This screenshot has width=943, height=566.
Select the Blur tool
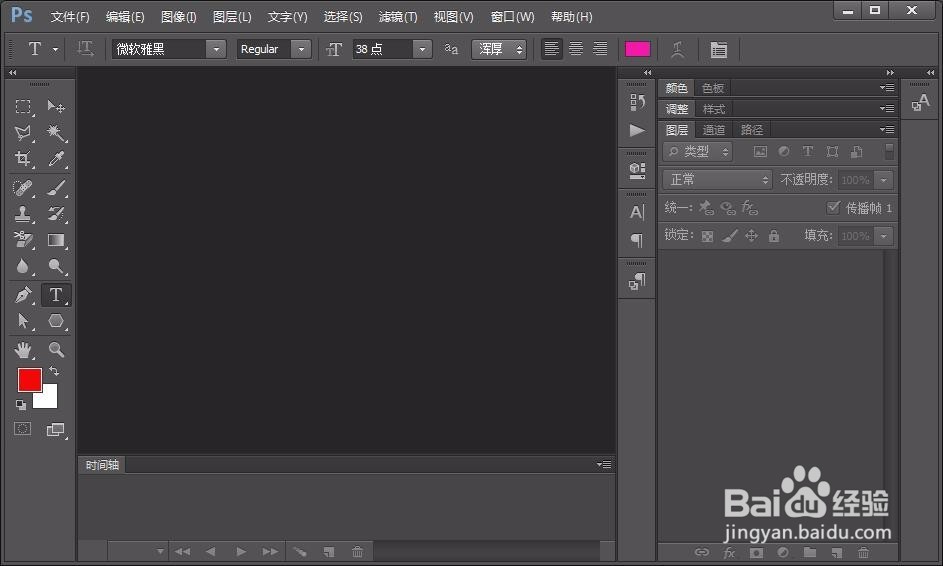click(x=23, y=266)
